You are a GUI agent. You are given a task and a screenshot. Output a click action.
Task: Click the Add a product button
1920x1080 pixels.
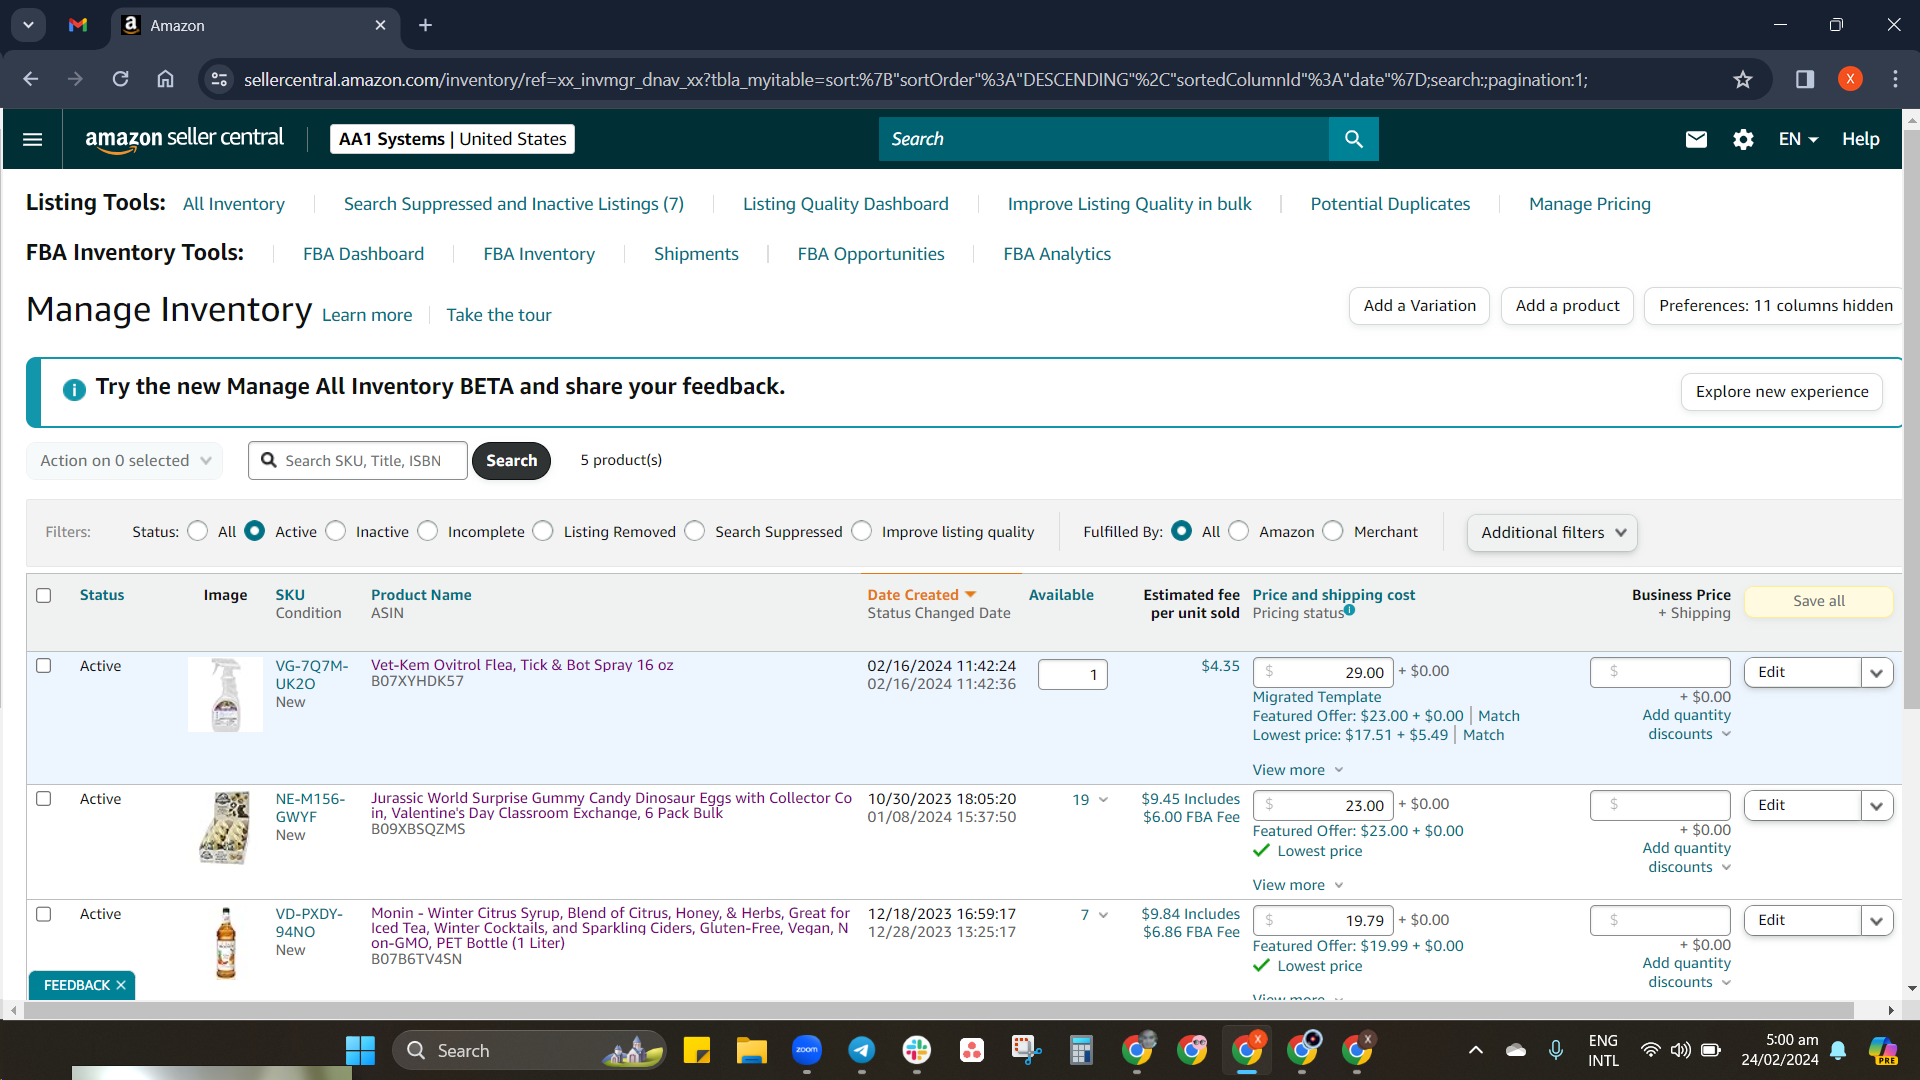[x=1567, y=306]
